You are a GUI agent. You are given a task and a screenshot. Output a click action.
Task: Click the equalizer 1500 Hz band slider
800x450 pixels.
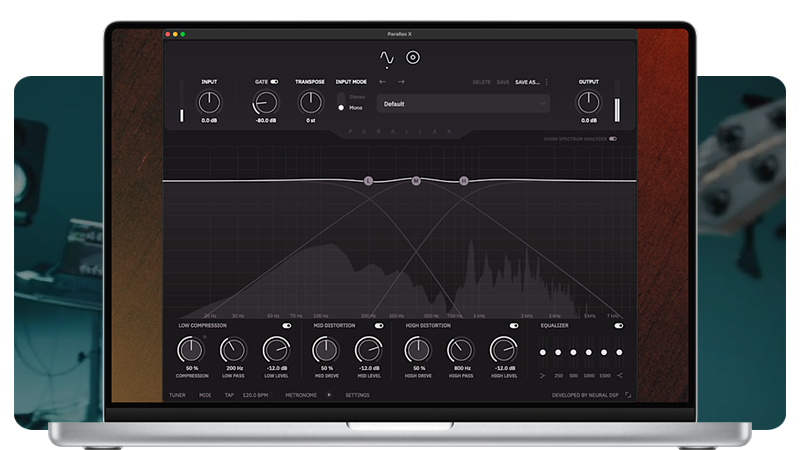pos(604,352)
